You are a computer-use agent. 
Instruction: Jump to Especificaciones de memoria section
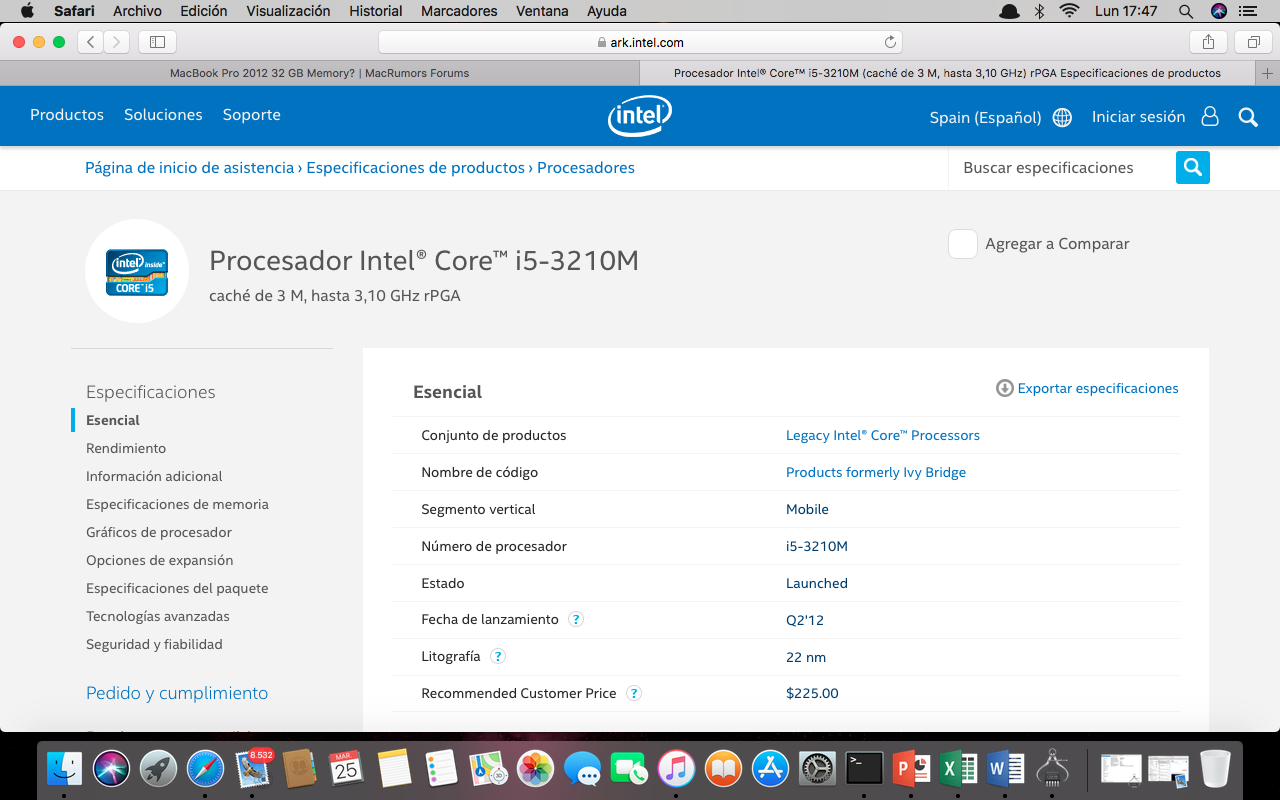(177, 505)
